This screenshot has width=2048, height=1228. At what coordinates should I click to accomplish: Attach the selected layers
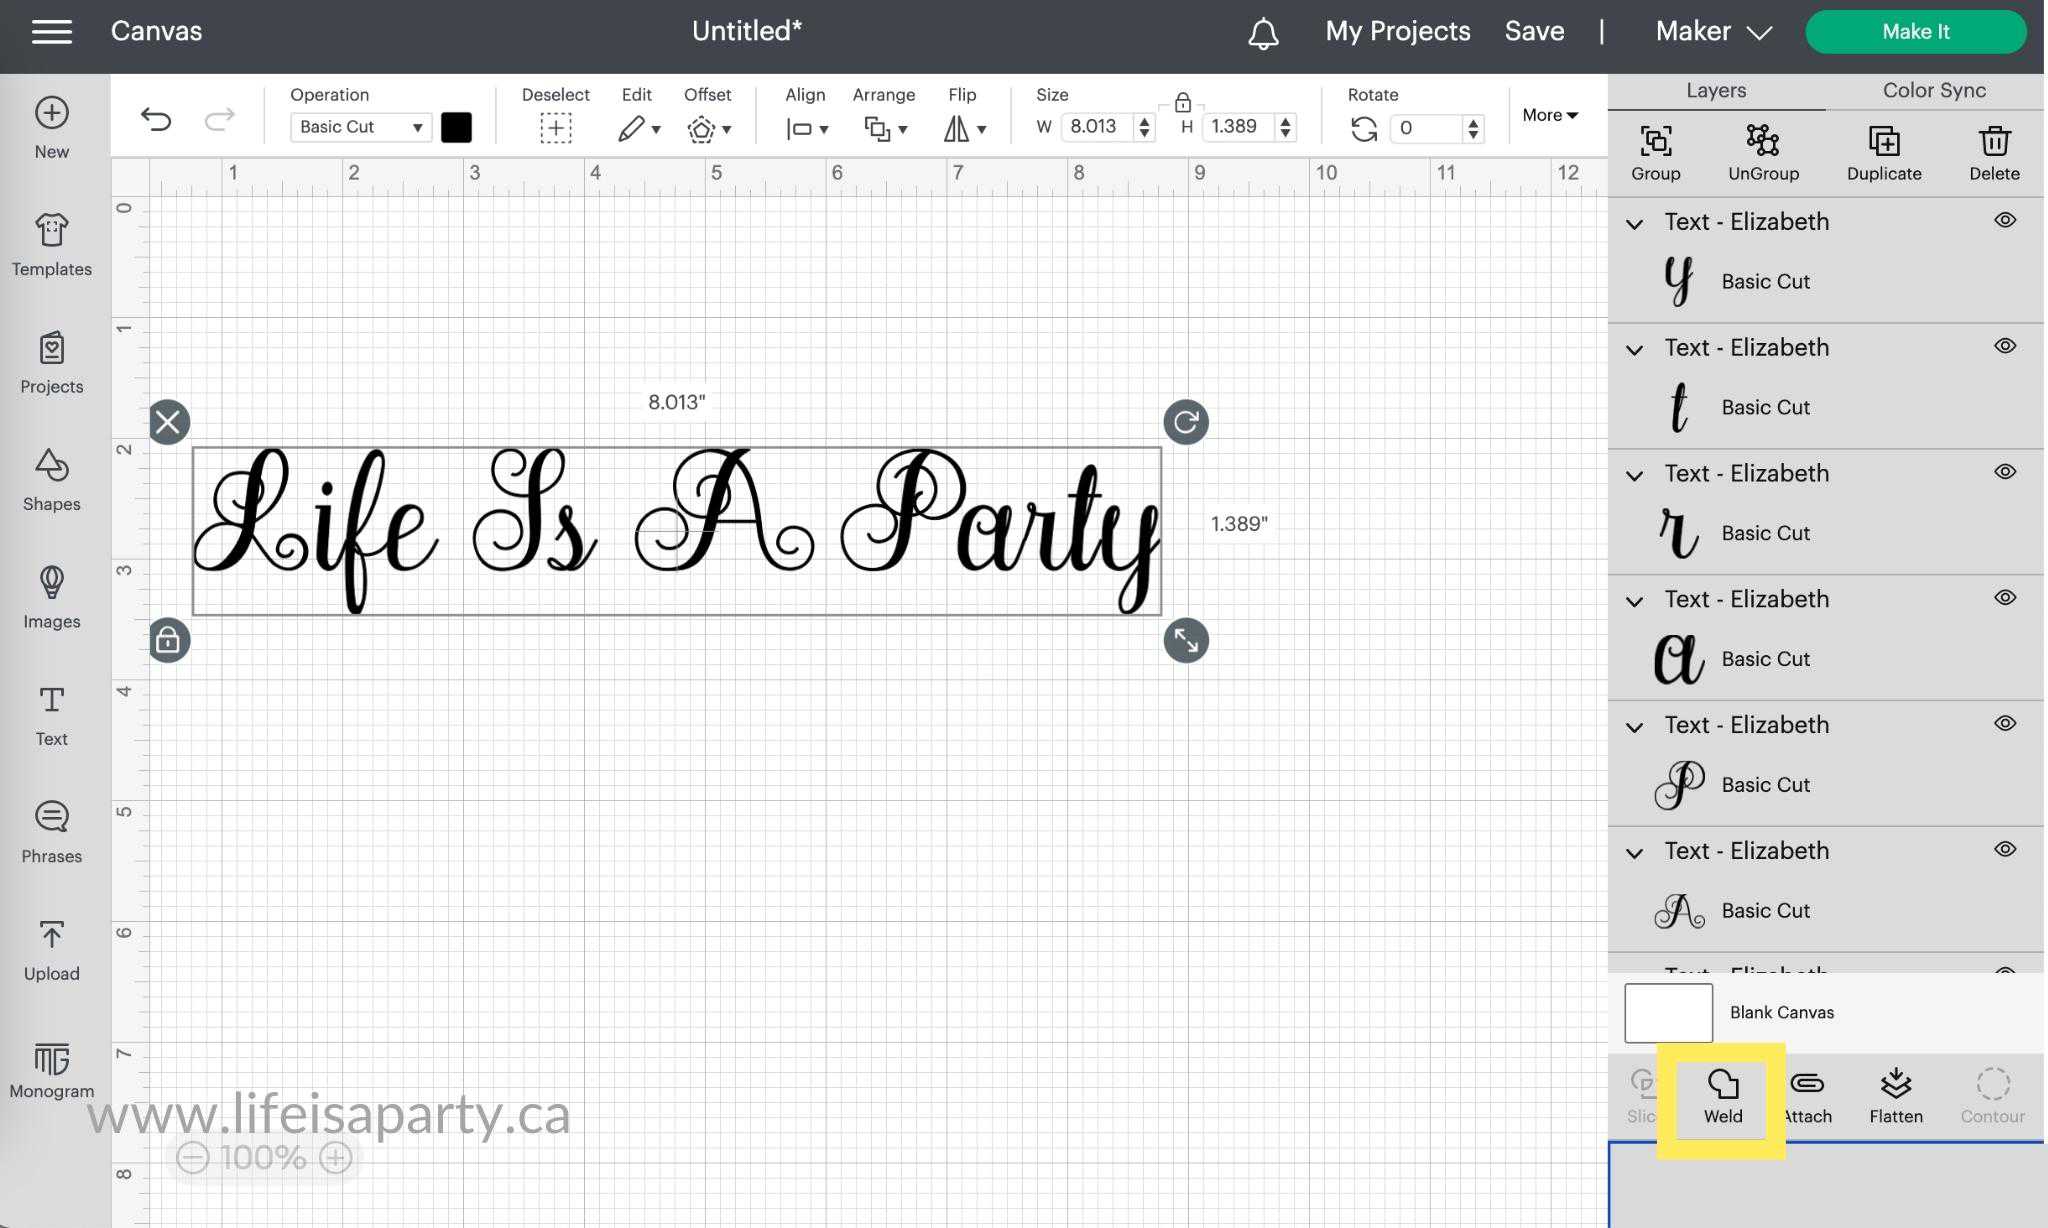[x=1807, y=1097]
